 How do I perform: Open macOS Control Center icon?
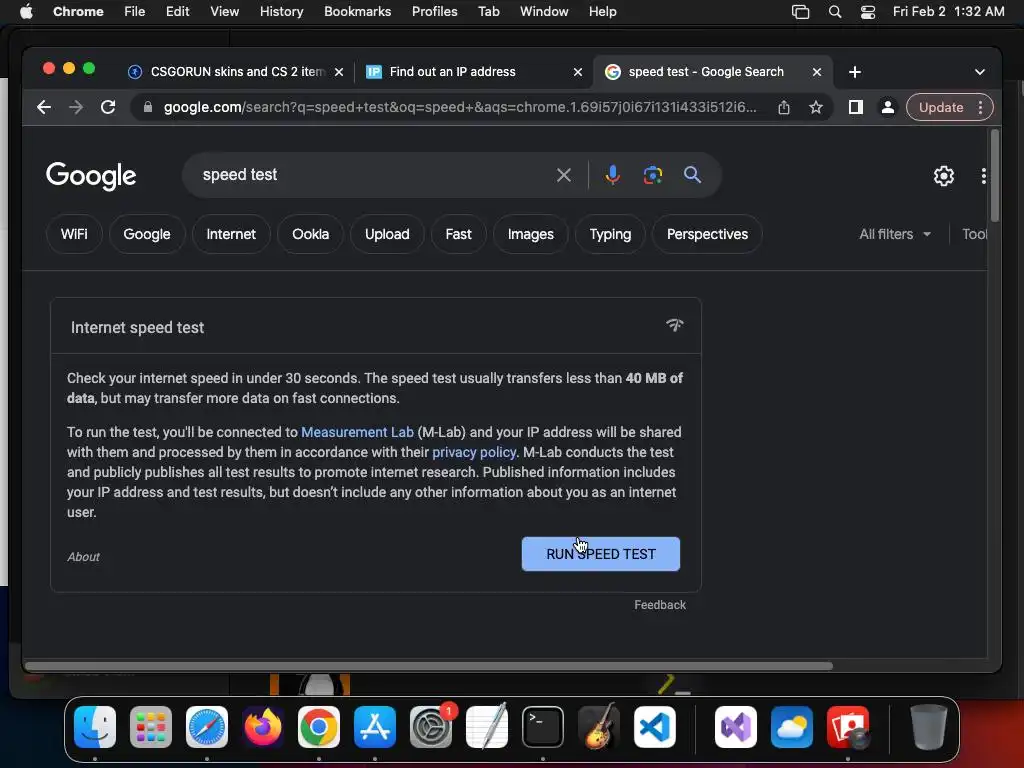point(868,12)
